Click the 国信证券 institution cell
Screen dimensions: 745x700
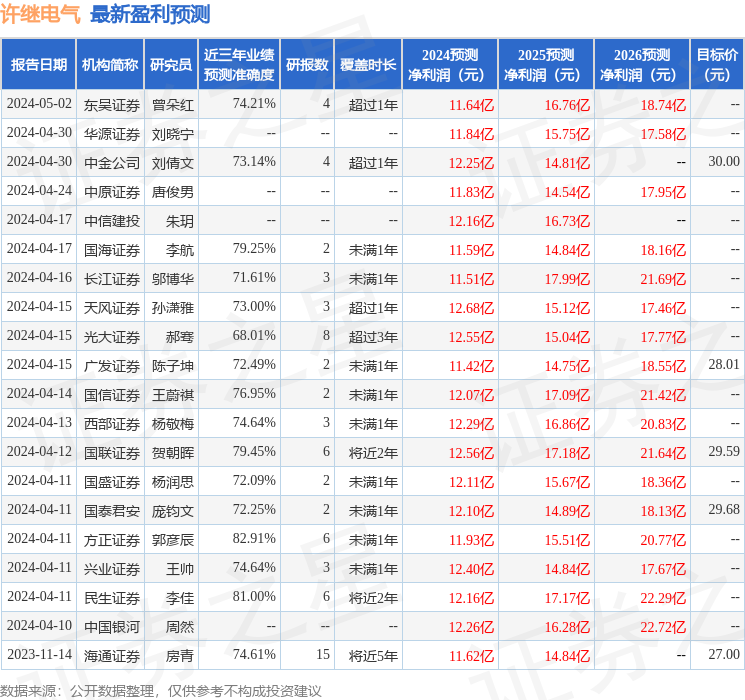click(112, 395)
